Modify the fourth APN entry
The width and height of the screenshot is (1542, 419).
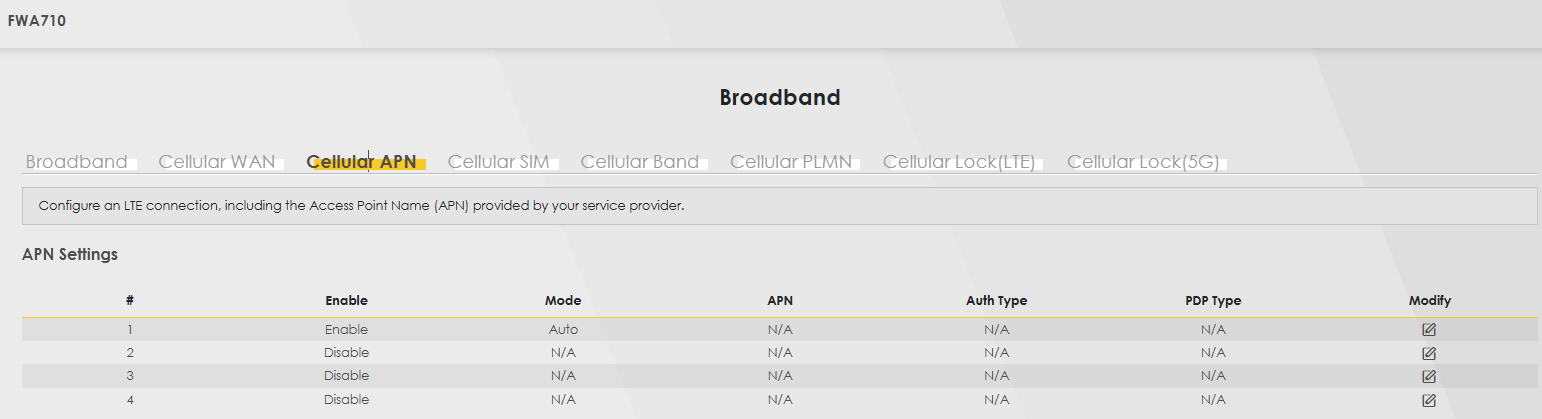click(1429, 400)
